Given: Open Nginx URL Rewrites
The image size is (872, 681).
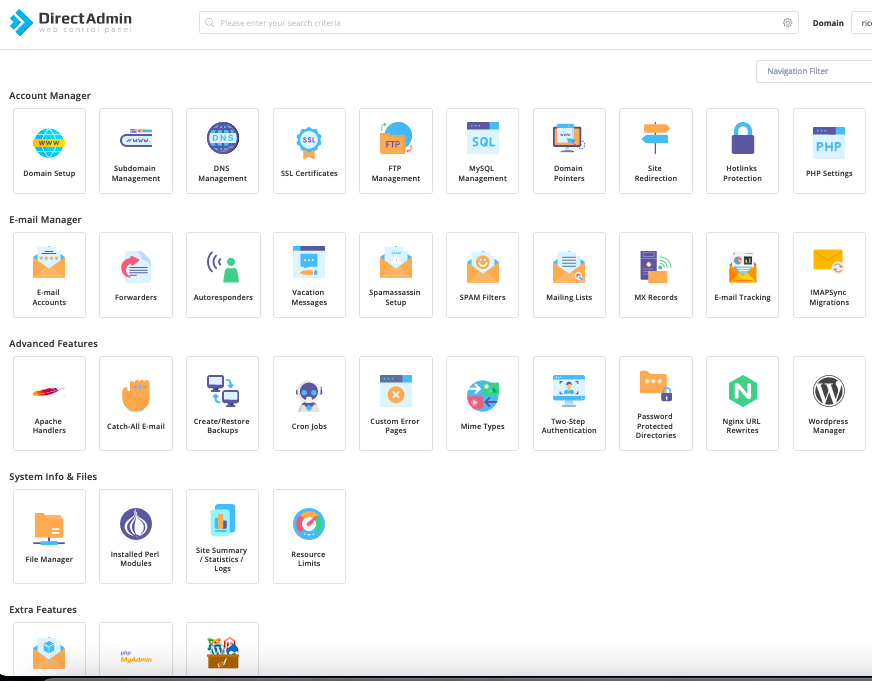Looking at the screenshot, I should click(x=742, y=403).
